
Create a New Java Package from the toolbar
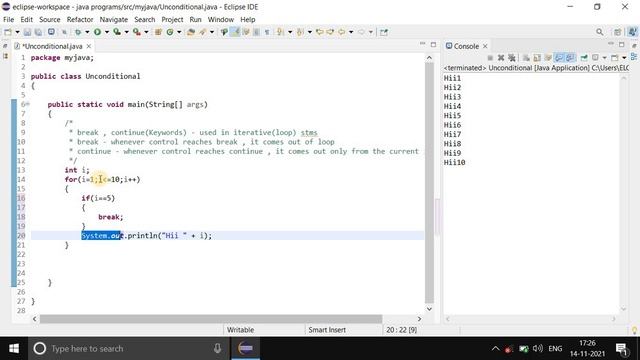point(158,32)
